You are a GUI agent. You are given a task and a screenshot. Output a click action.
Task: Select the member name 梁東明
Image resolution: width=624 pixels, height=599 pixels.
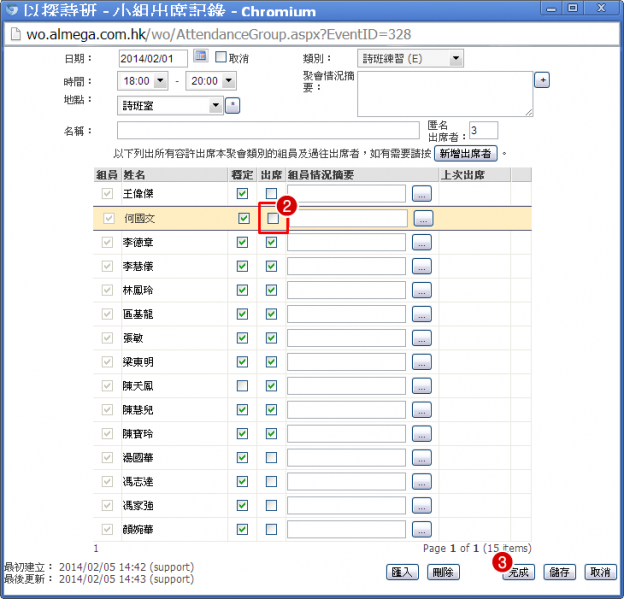point(138,362)
